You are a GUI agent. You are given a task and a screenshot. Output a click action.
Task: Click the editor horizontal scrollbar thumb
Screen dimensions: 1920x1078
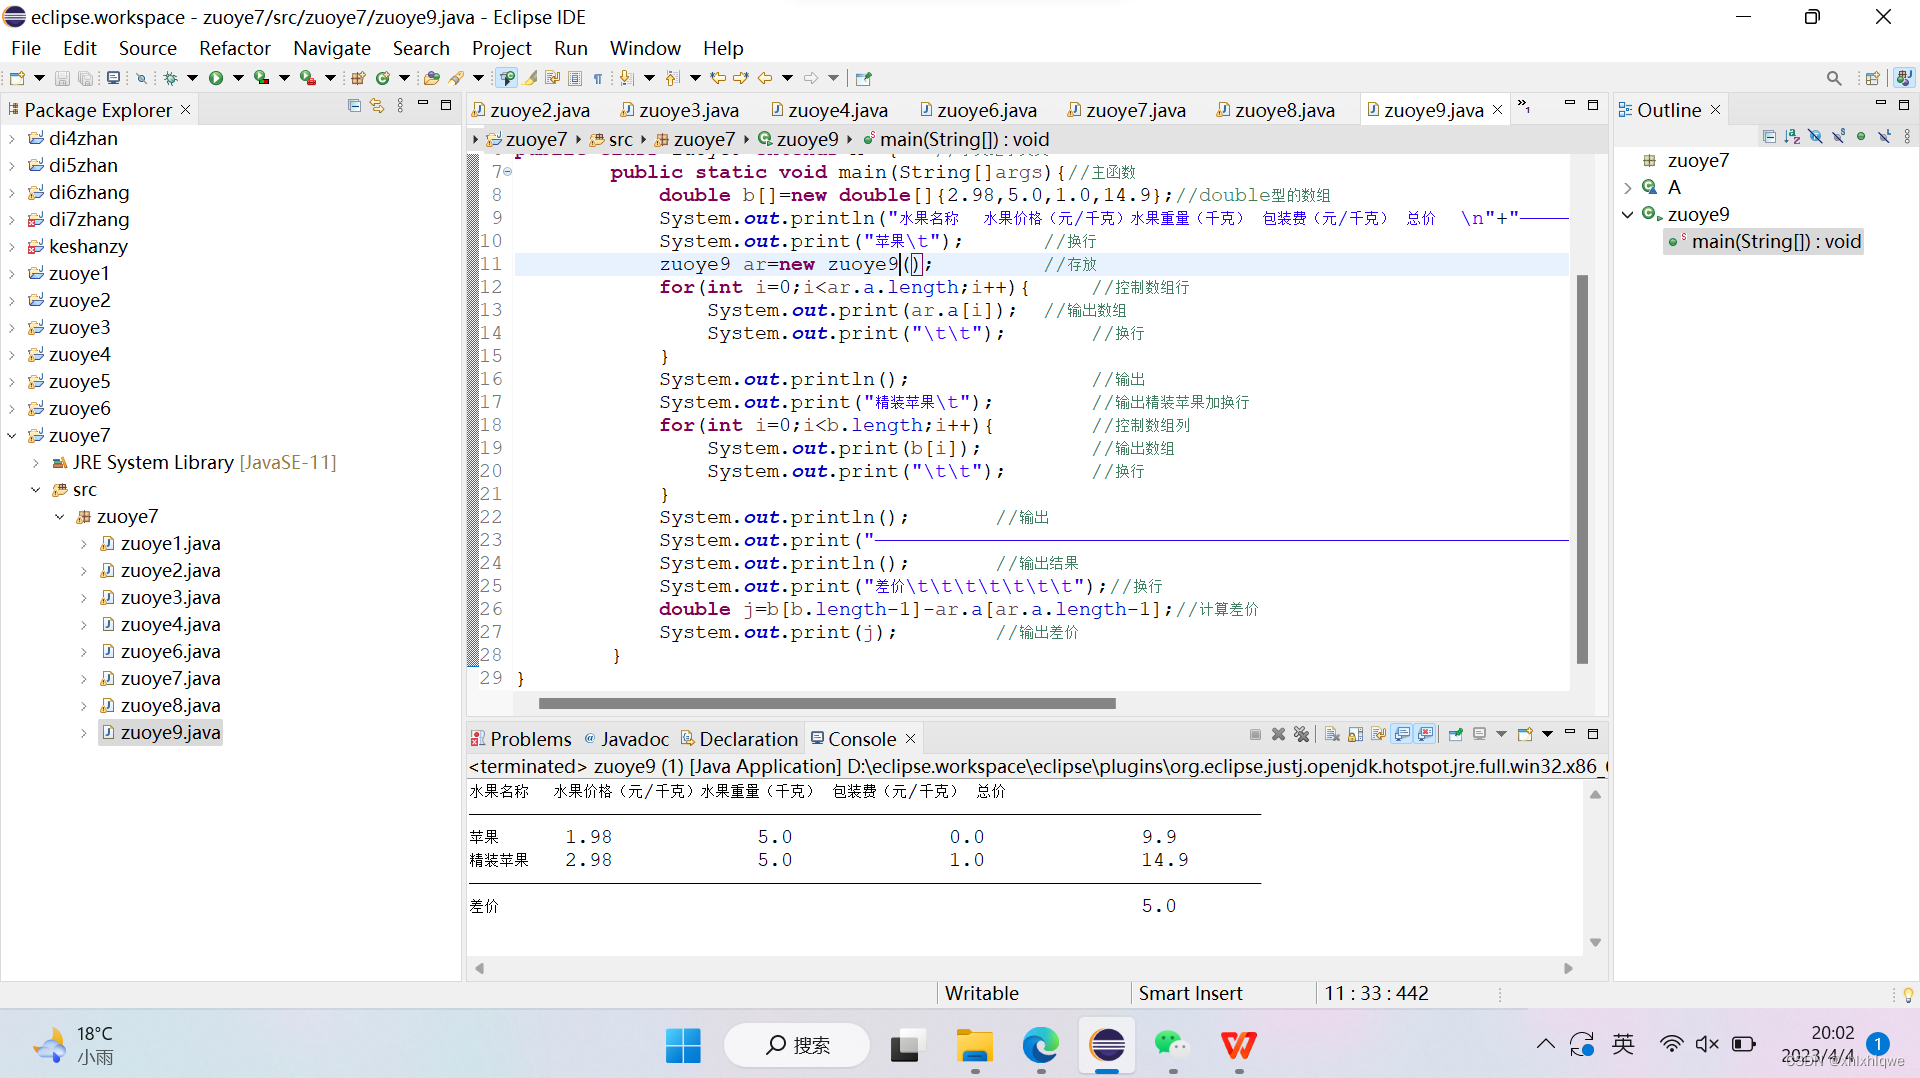pos(827,704)
